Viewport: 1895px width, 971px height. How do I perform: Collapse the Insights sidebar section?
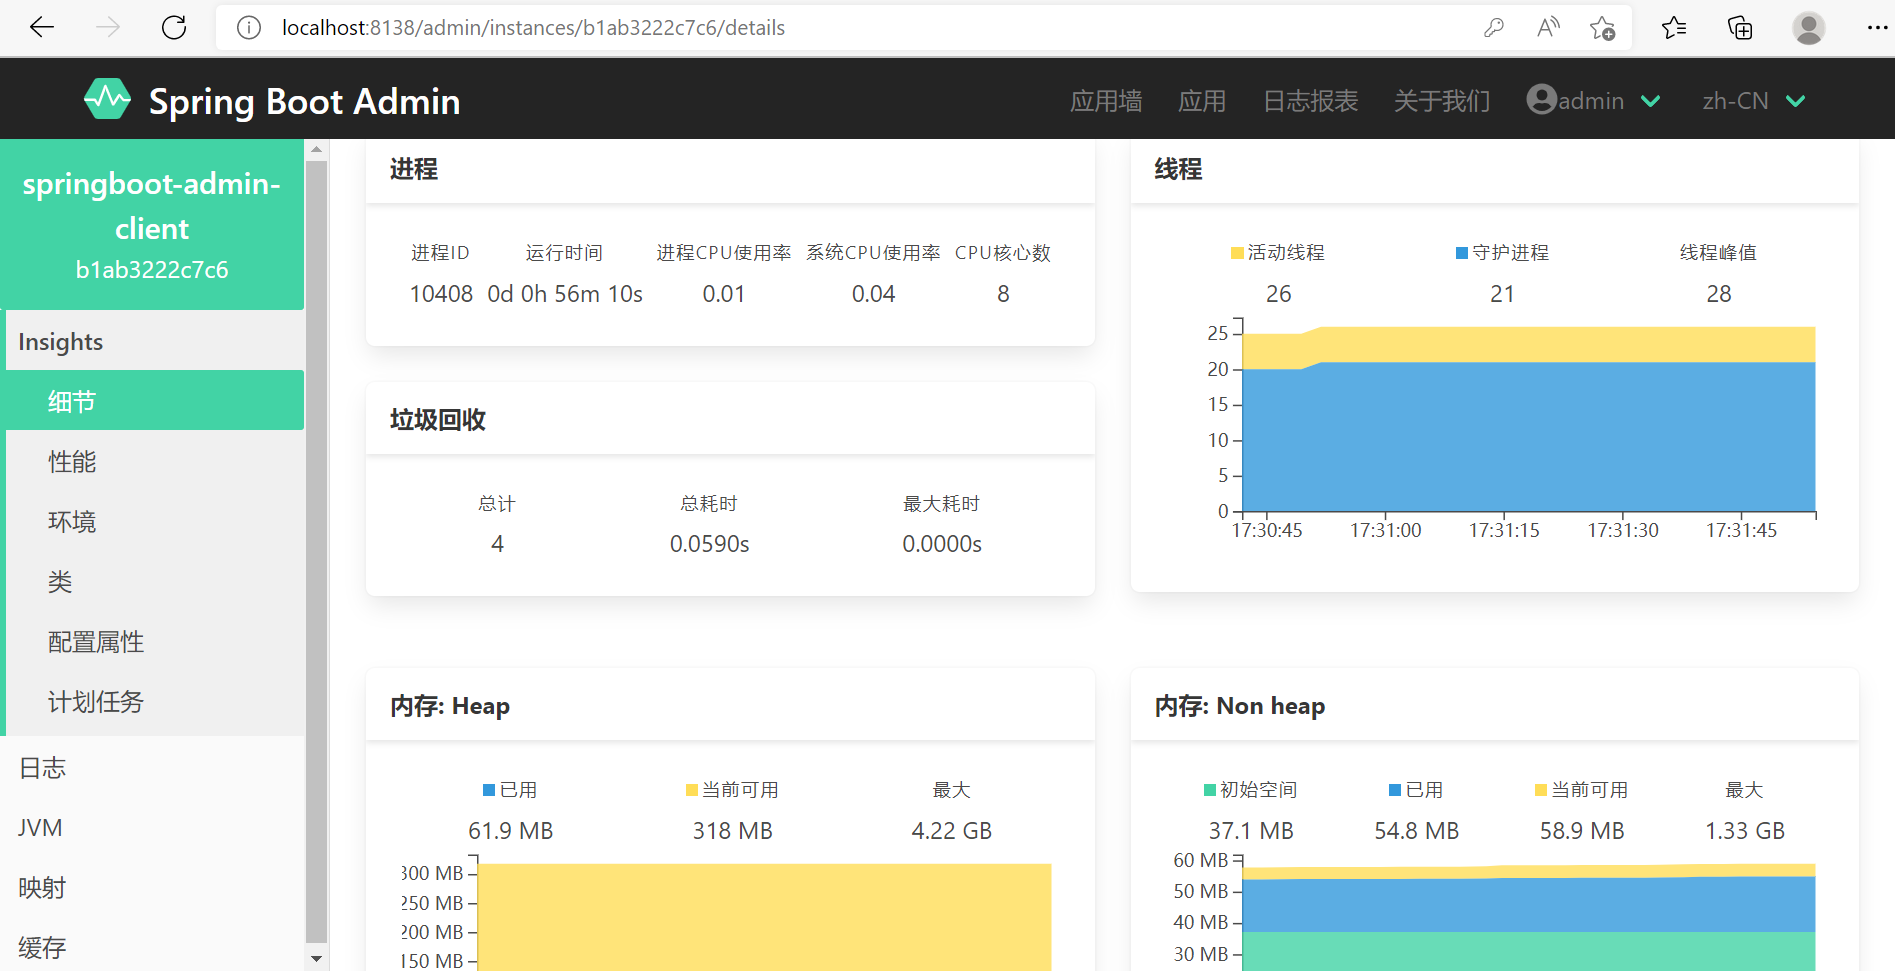(x=155, y=342)
